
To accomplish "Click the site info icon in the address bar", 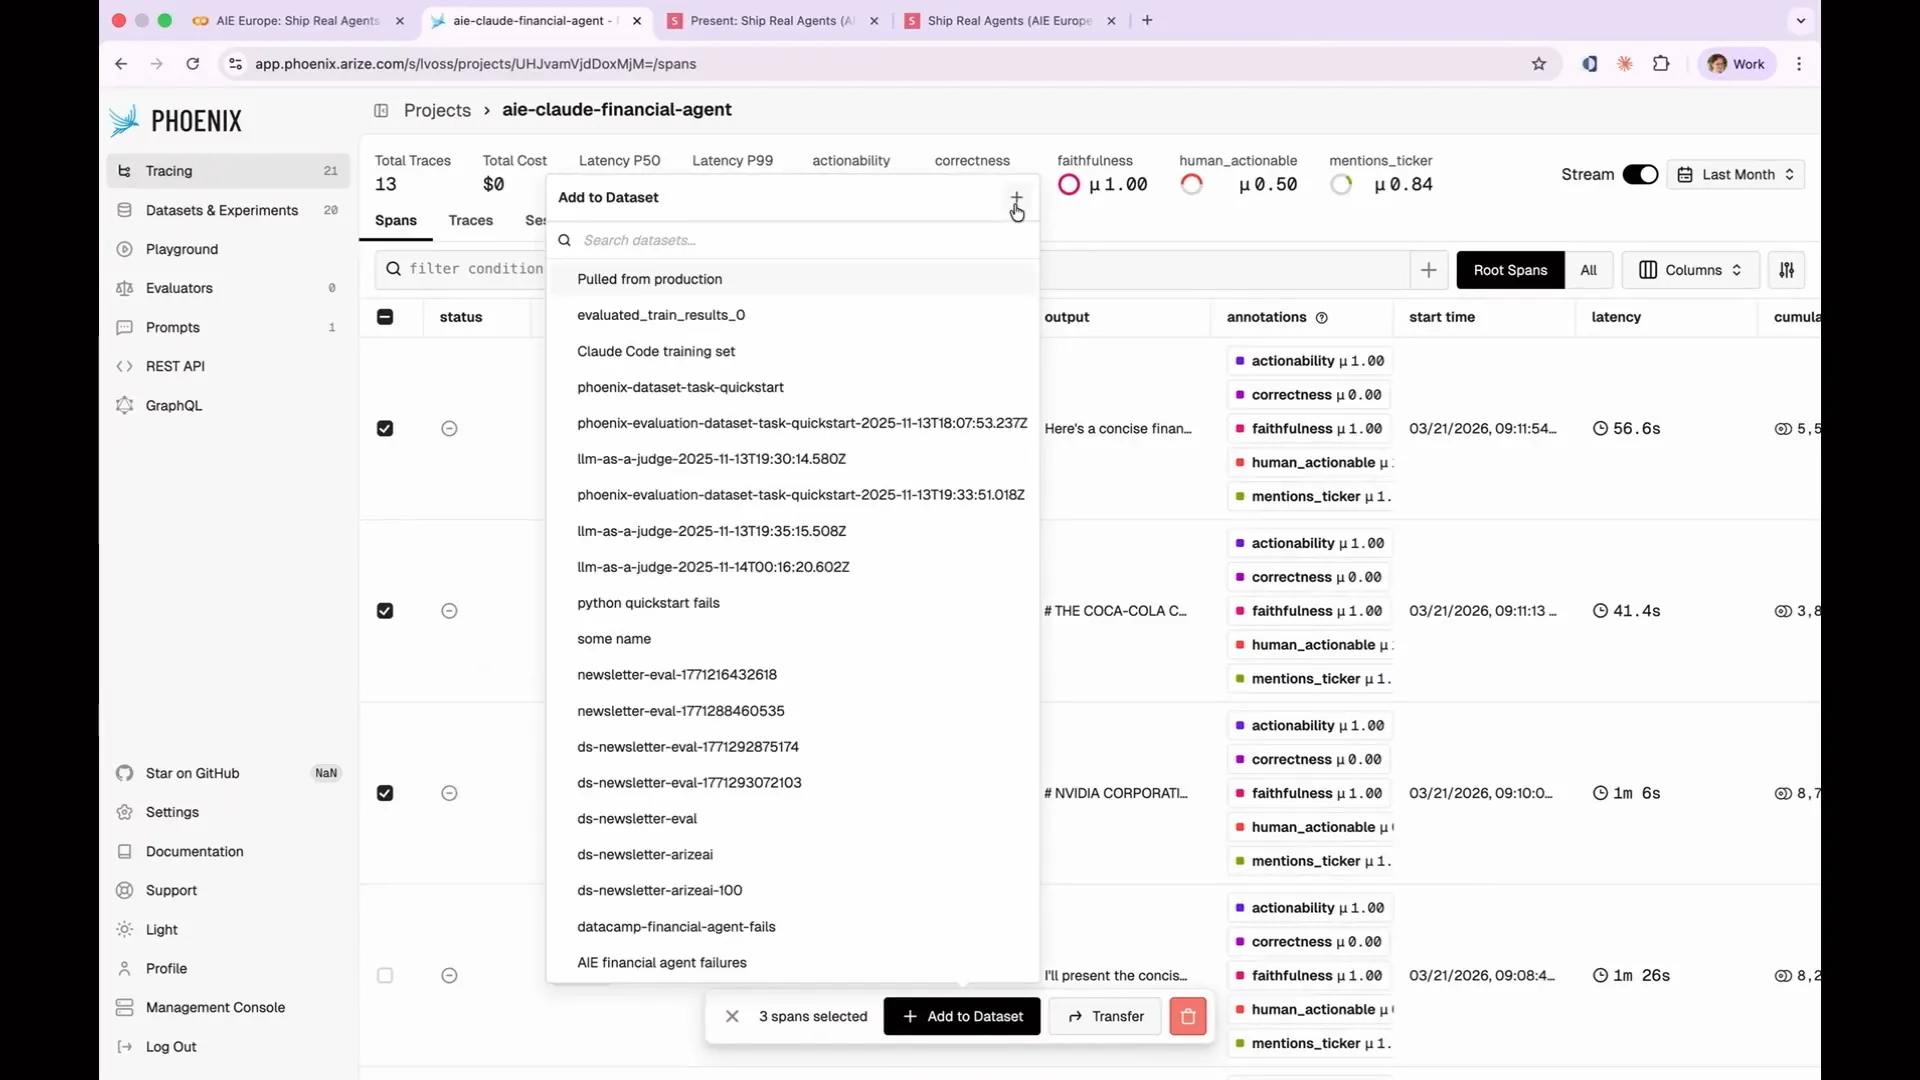I will (x=235, y=64).
